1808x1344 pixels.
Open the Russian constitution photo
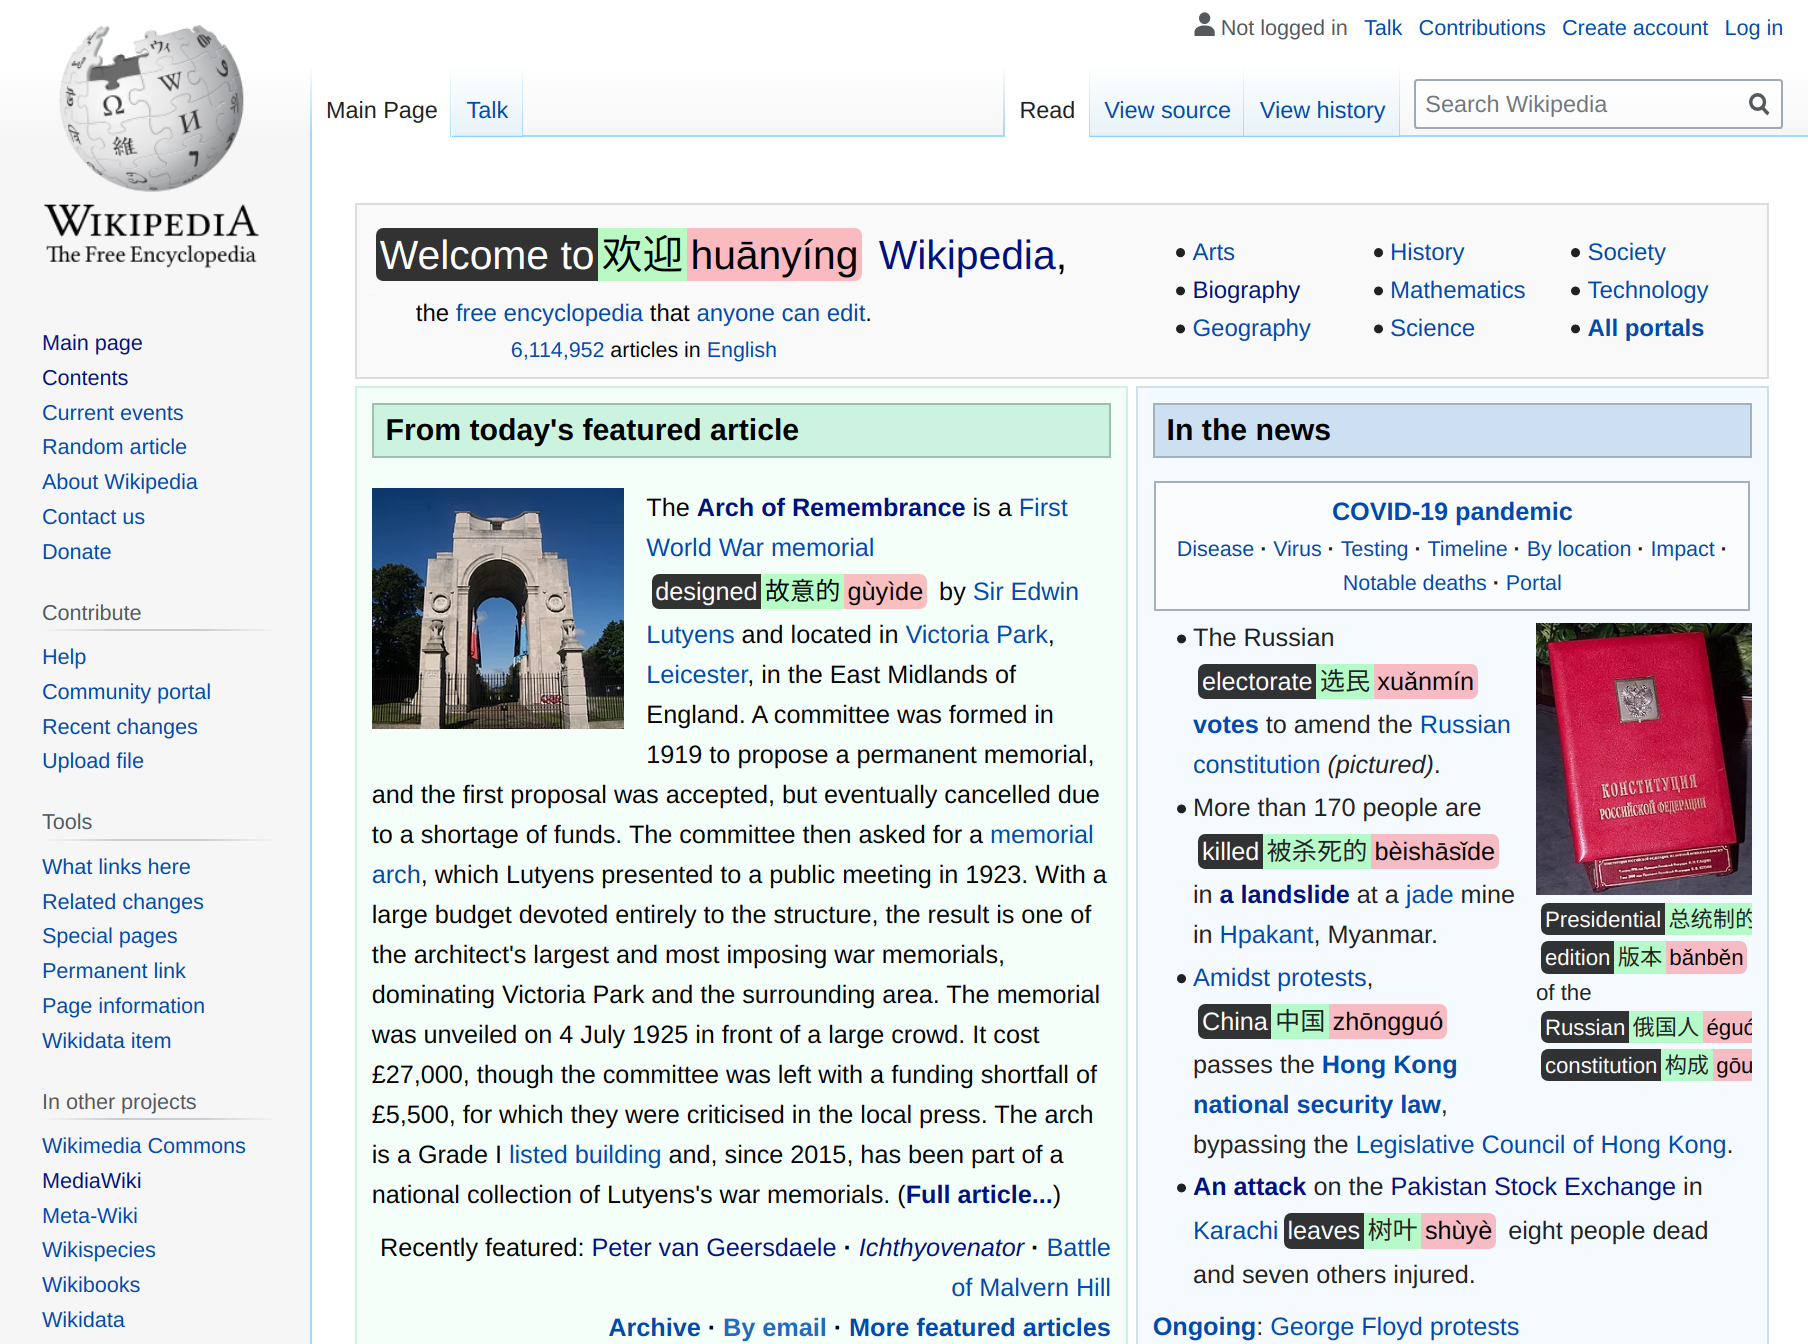[x=1643, y=758]
